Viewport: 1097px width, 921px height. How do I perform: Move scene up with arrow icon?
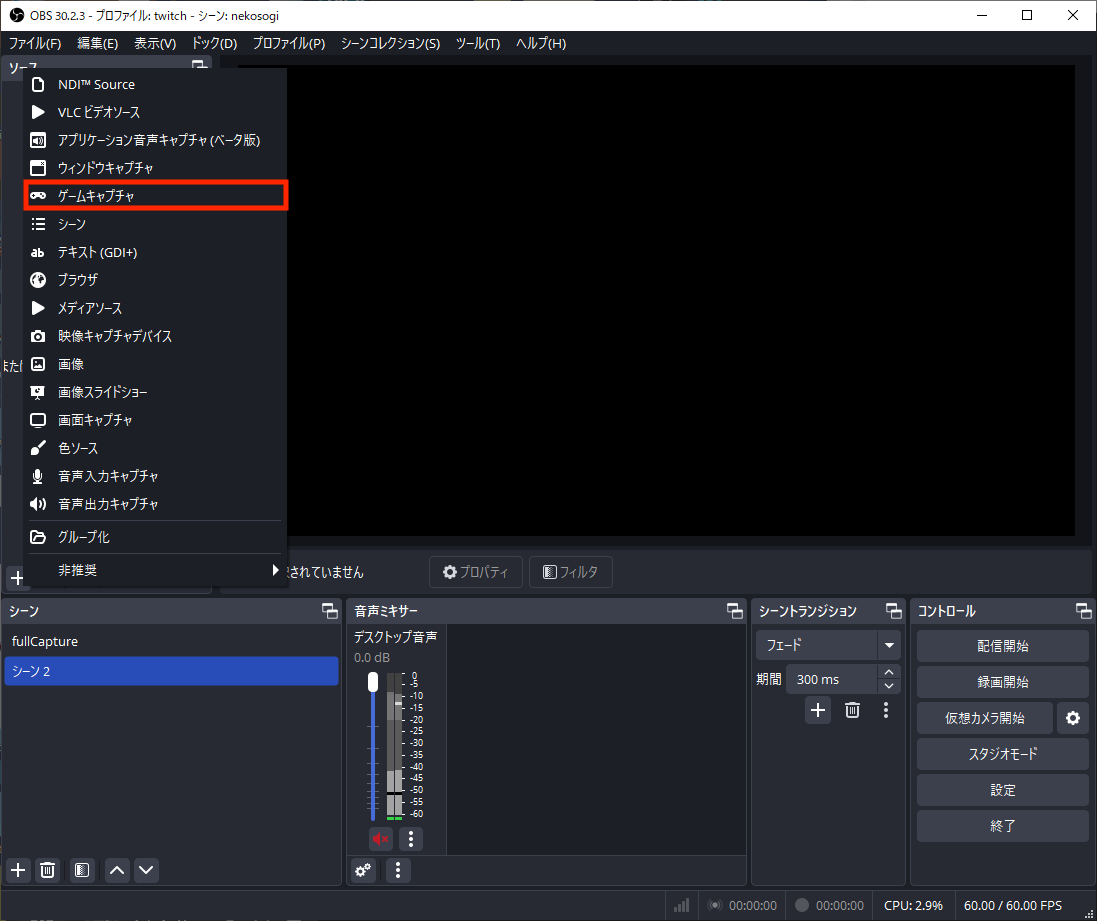click(117, 870)
